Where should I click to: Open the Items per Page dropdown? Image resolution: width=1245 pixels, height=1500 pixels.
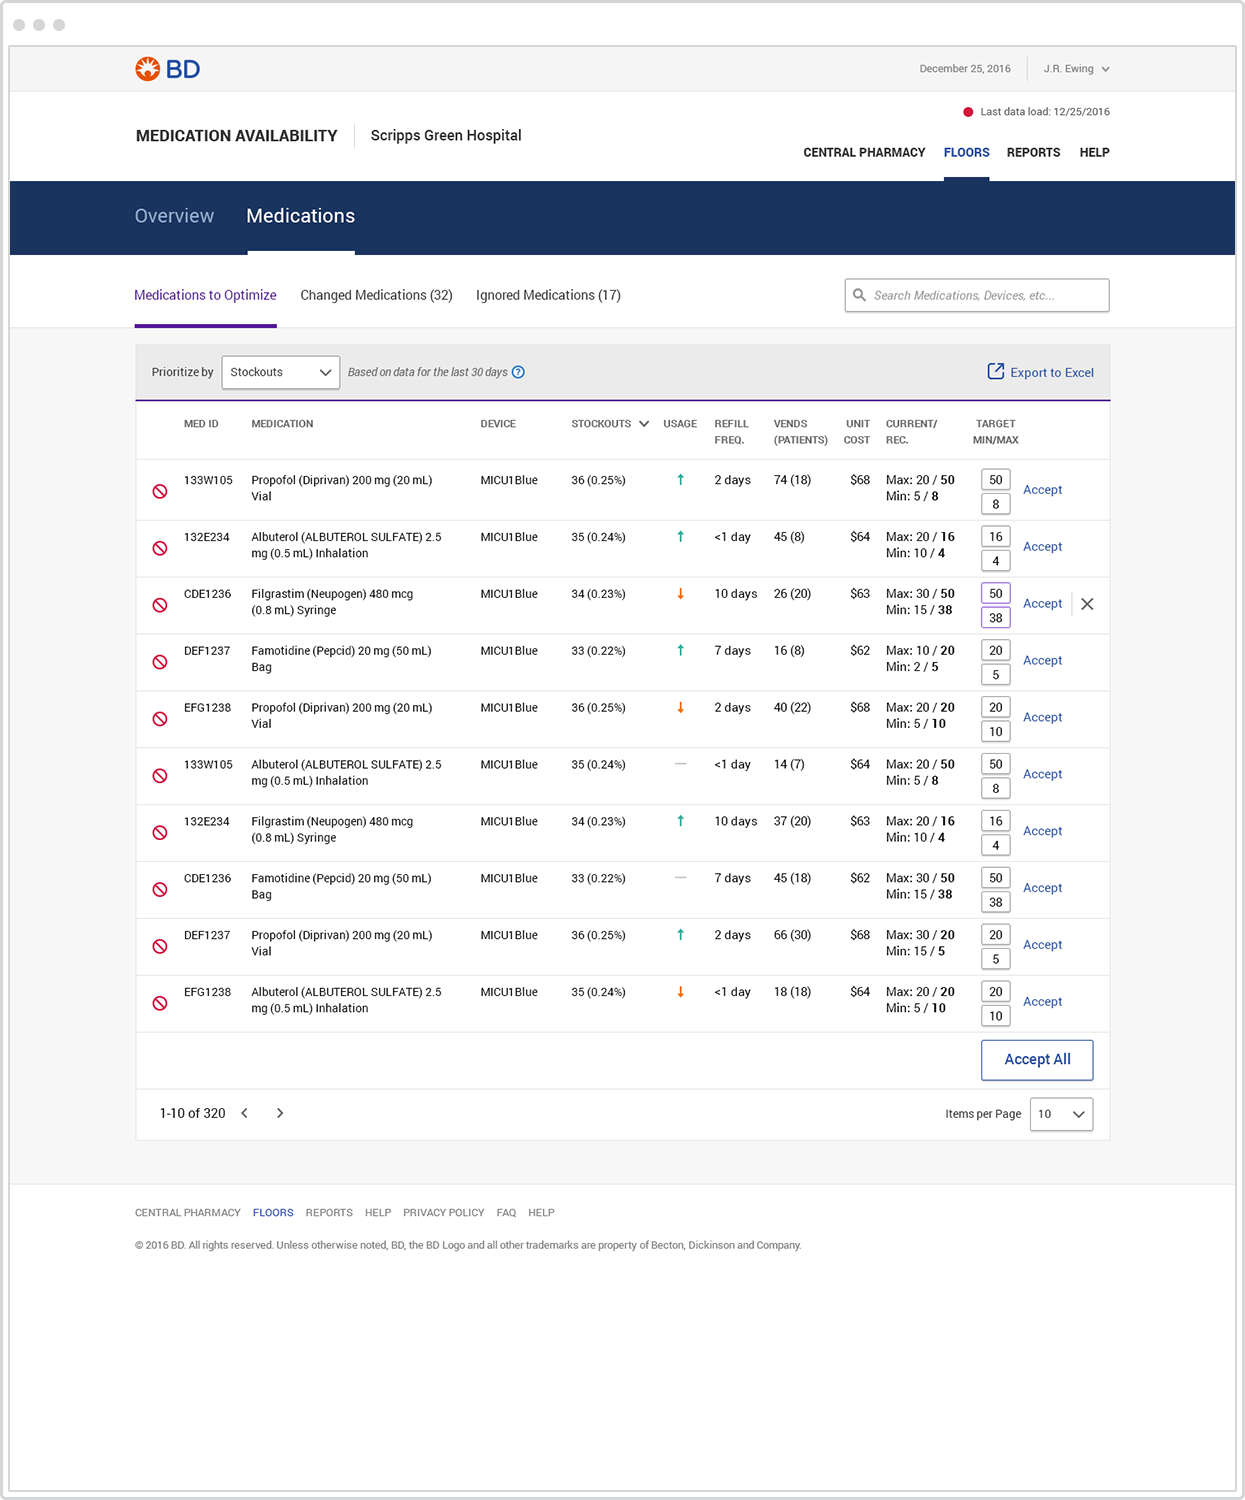point(1061,1114)
